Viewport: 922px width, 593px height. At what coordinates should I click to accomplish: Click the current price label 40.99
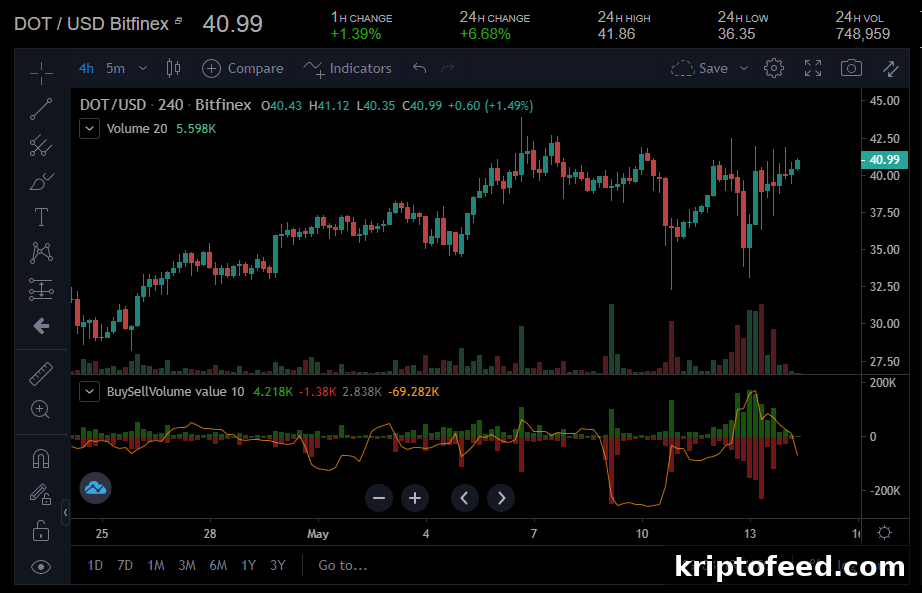point(884,159)
